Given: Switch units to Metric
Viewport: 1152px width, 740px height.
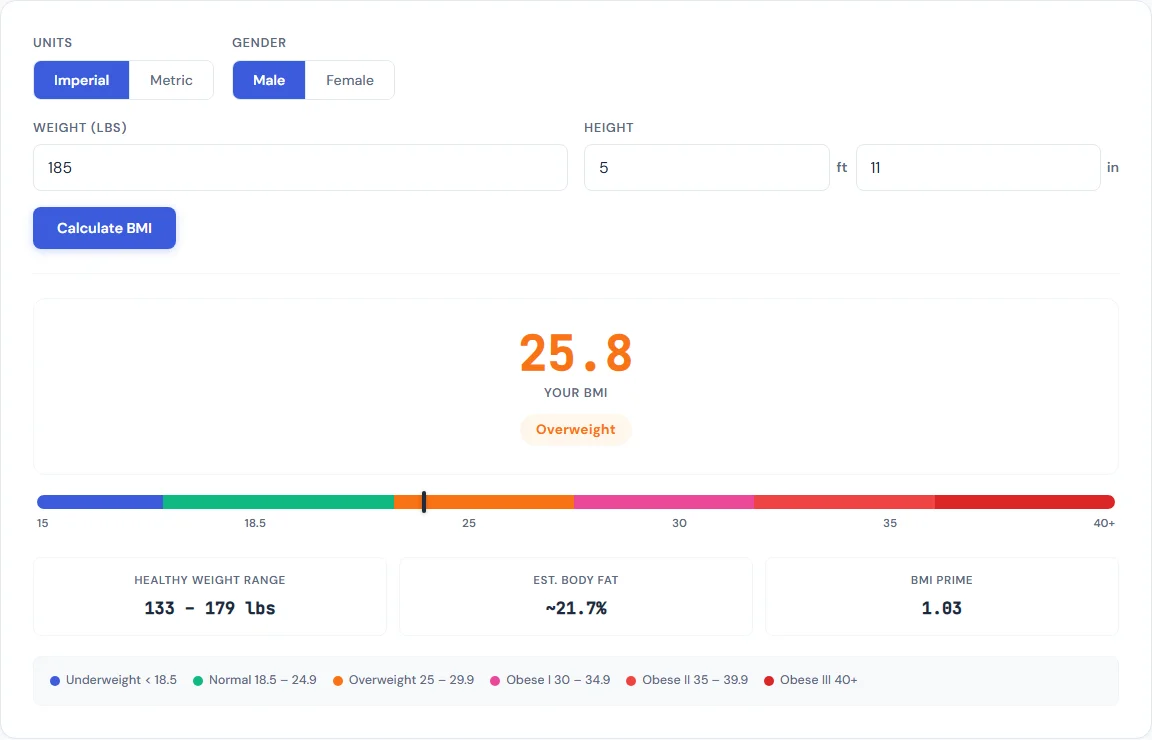Looking at the screenshot, I should tap(171, 80).
